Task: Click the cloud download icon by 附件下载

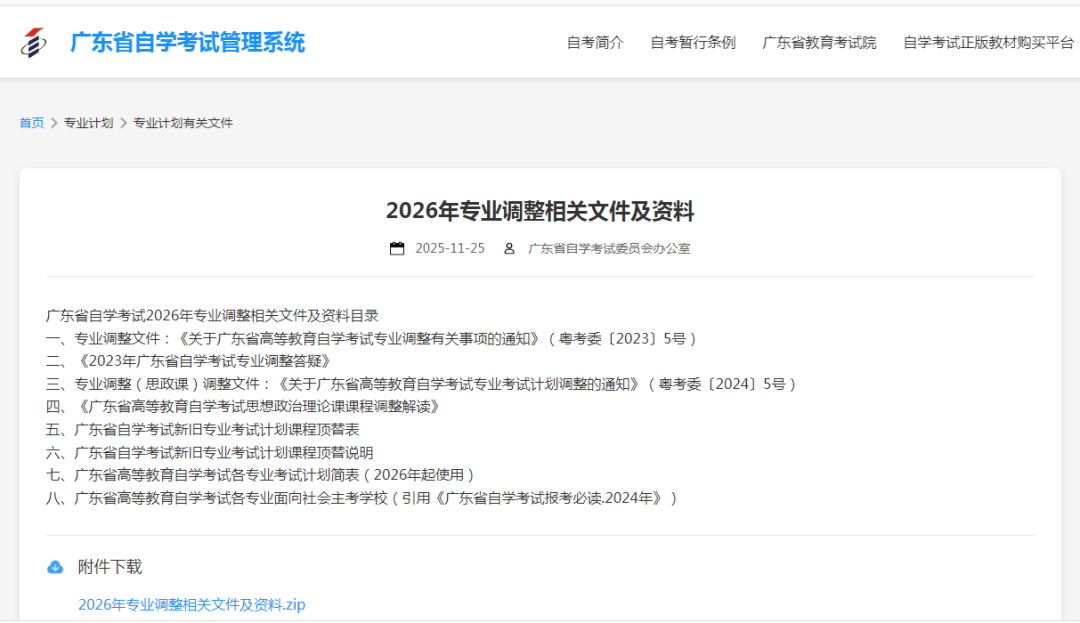Action: pos(55,567)
